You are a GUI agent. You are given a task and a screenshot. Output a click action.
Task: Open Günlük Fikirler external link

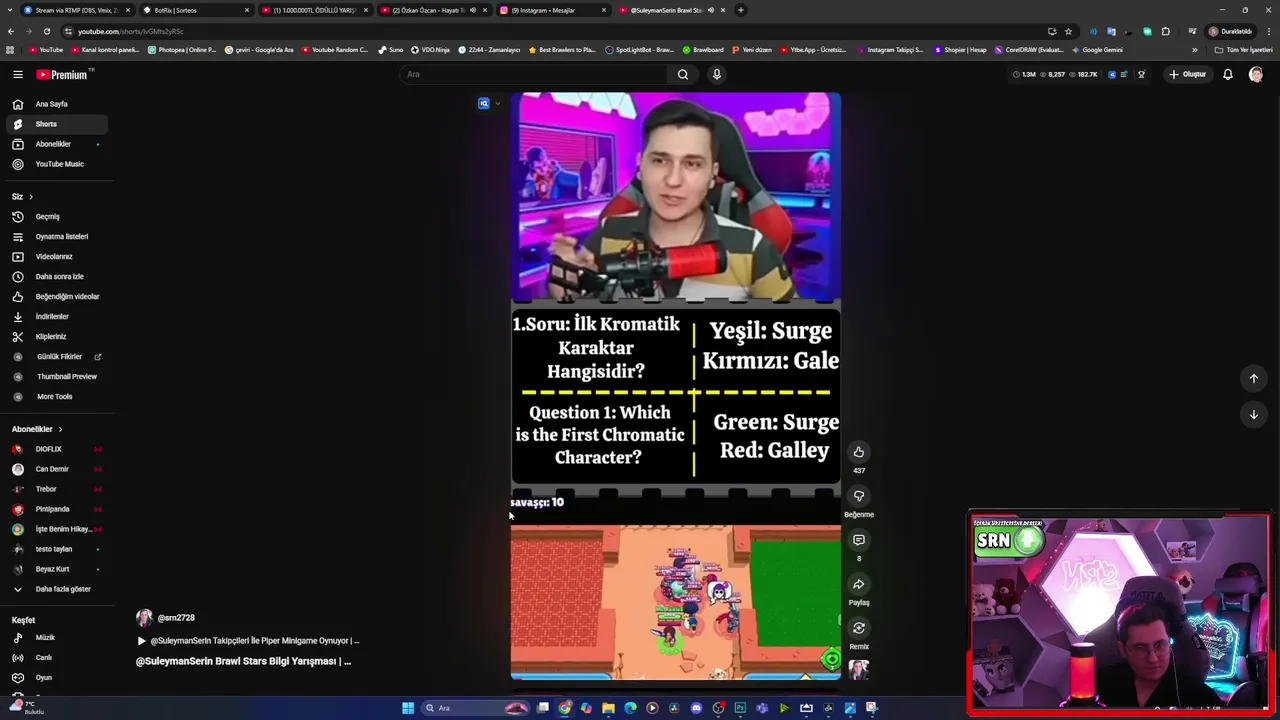[x=56, y=356]
